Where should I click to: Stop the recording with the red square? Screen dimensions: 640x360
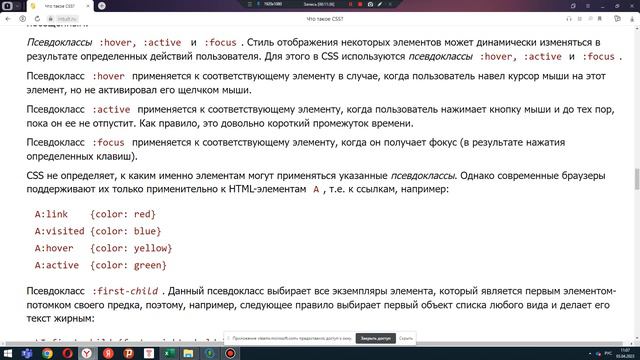[360, 4]
